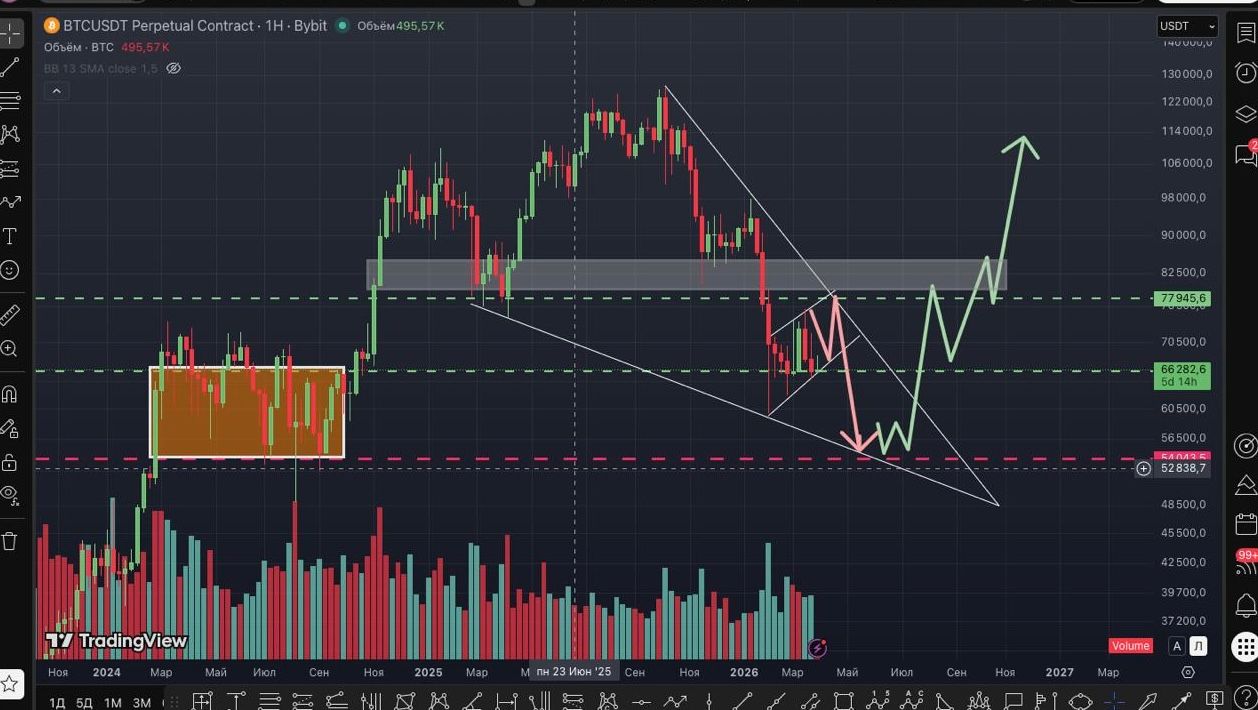Viewport: 1258px width, 710px height.
Task: Toggle lock all drawings
Action: 10,462
